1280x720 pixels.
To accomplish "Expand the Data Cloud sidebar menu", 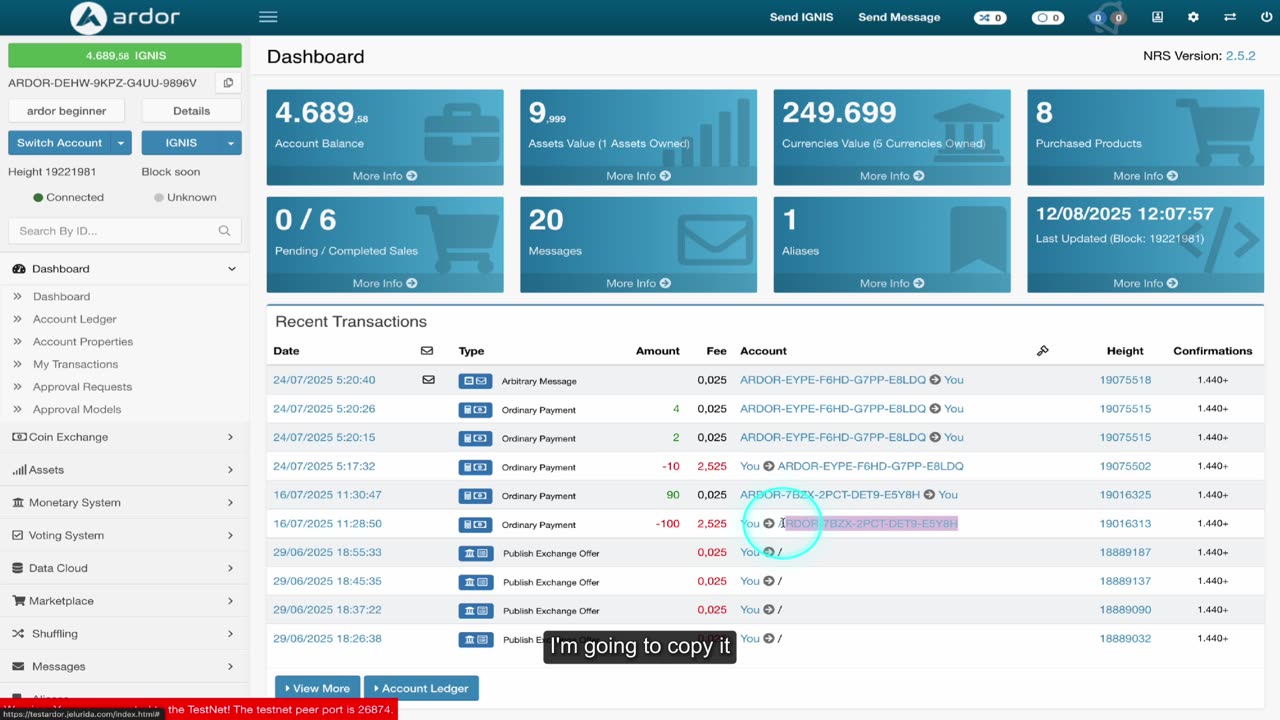I will 125,568.
